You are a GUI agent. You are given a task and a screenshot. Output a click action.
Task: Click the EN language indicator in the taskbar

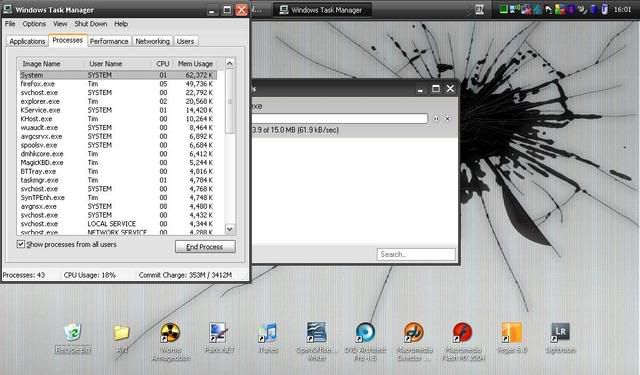click(480, 10)
